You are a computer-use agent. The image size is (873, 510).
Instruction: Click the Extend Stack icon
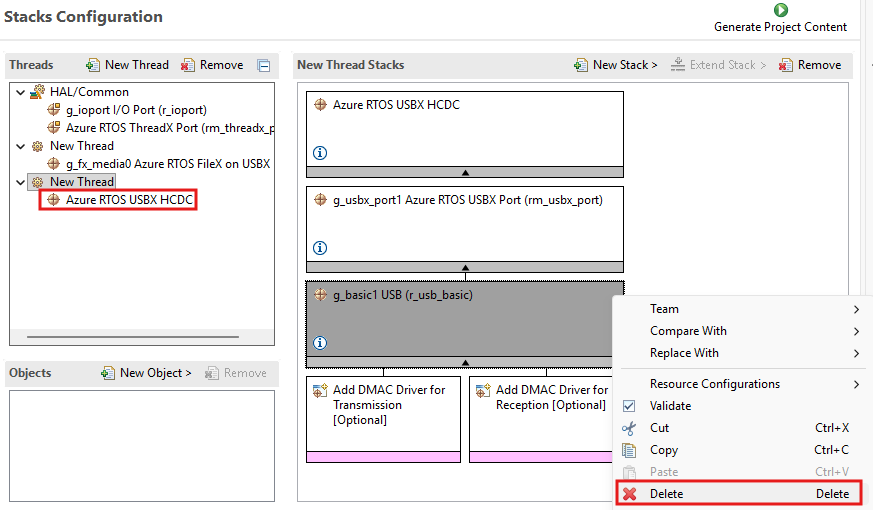[678, 65]
